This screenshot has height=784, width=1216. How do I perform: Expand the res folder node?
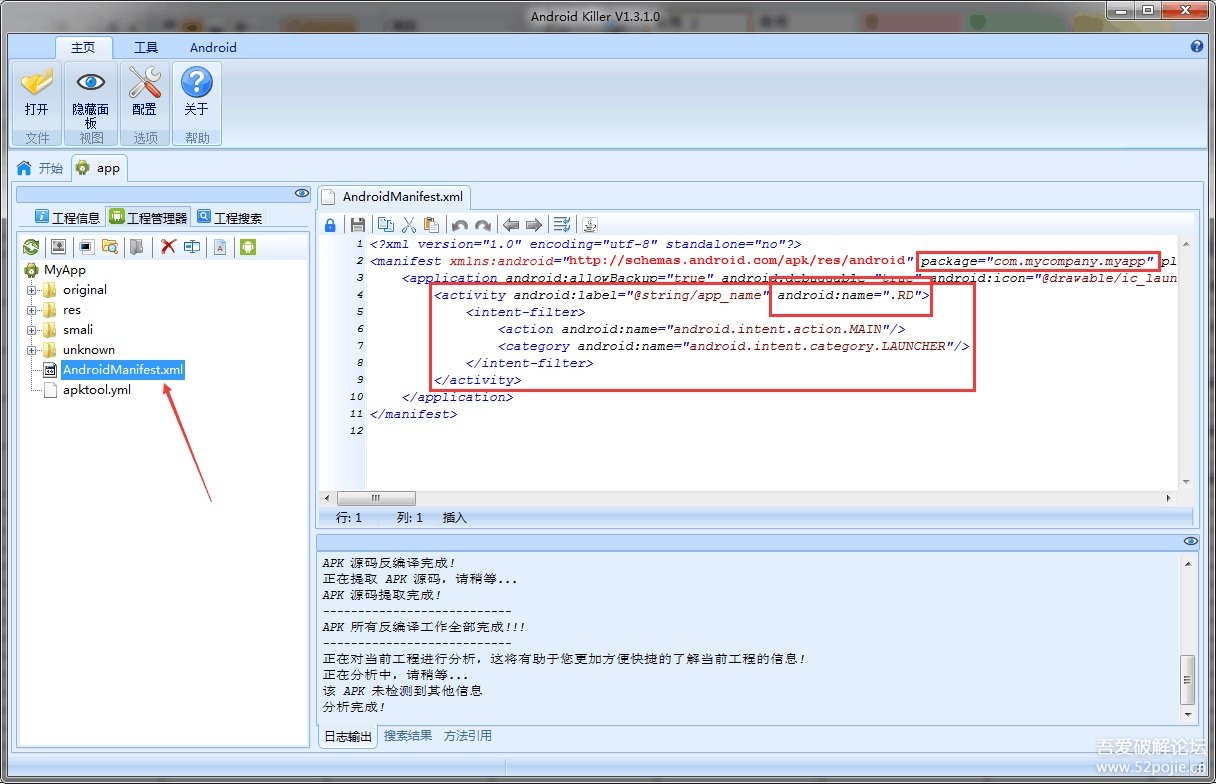[x=32, y=310]
